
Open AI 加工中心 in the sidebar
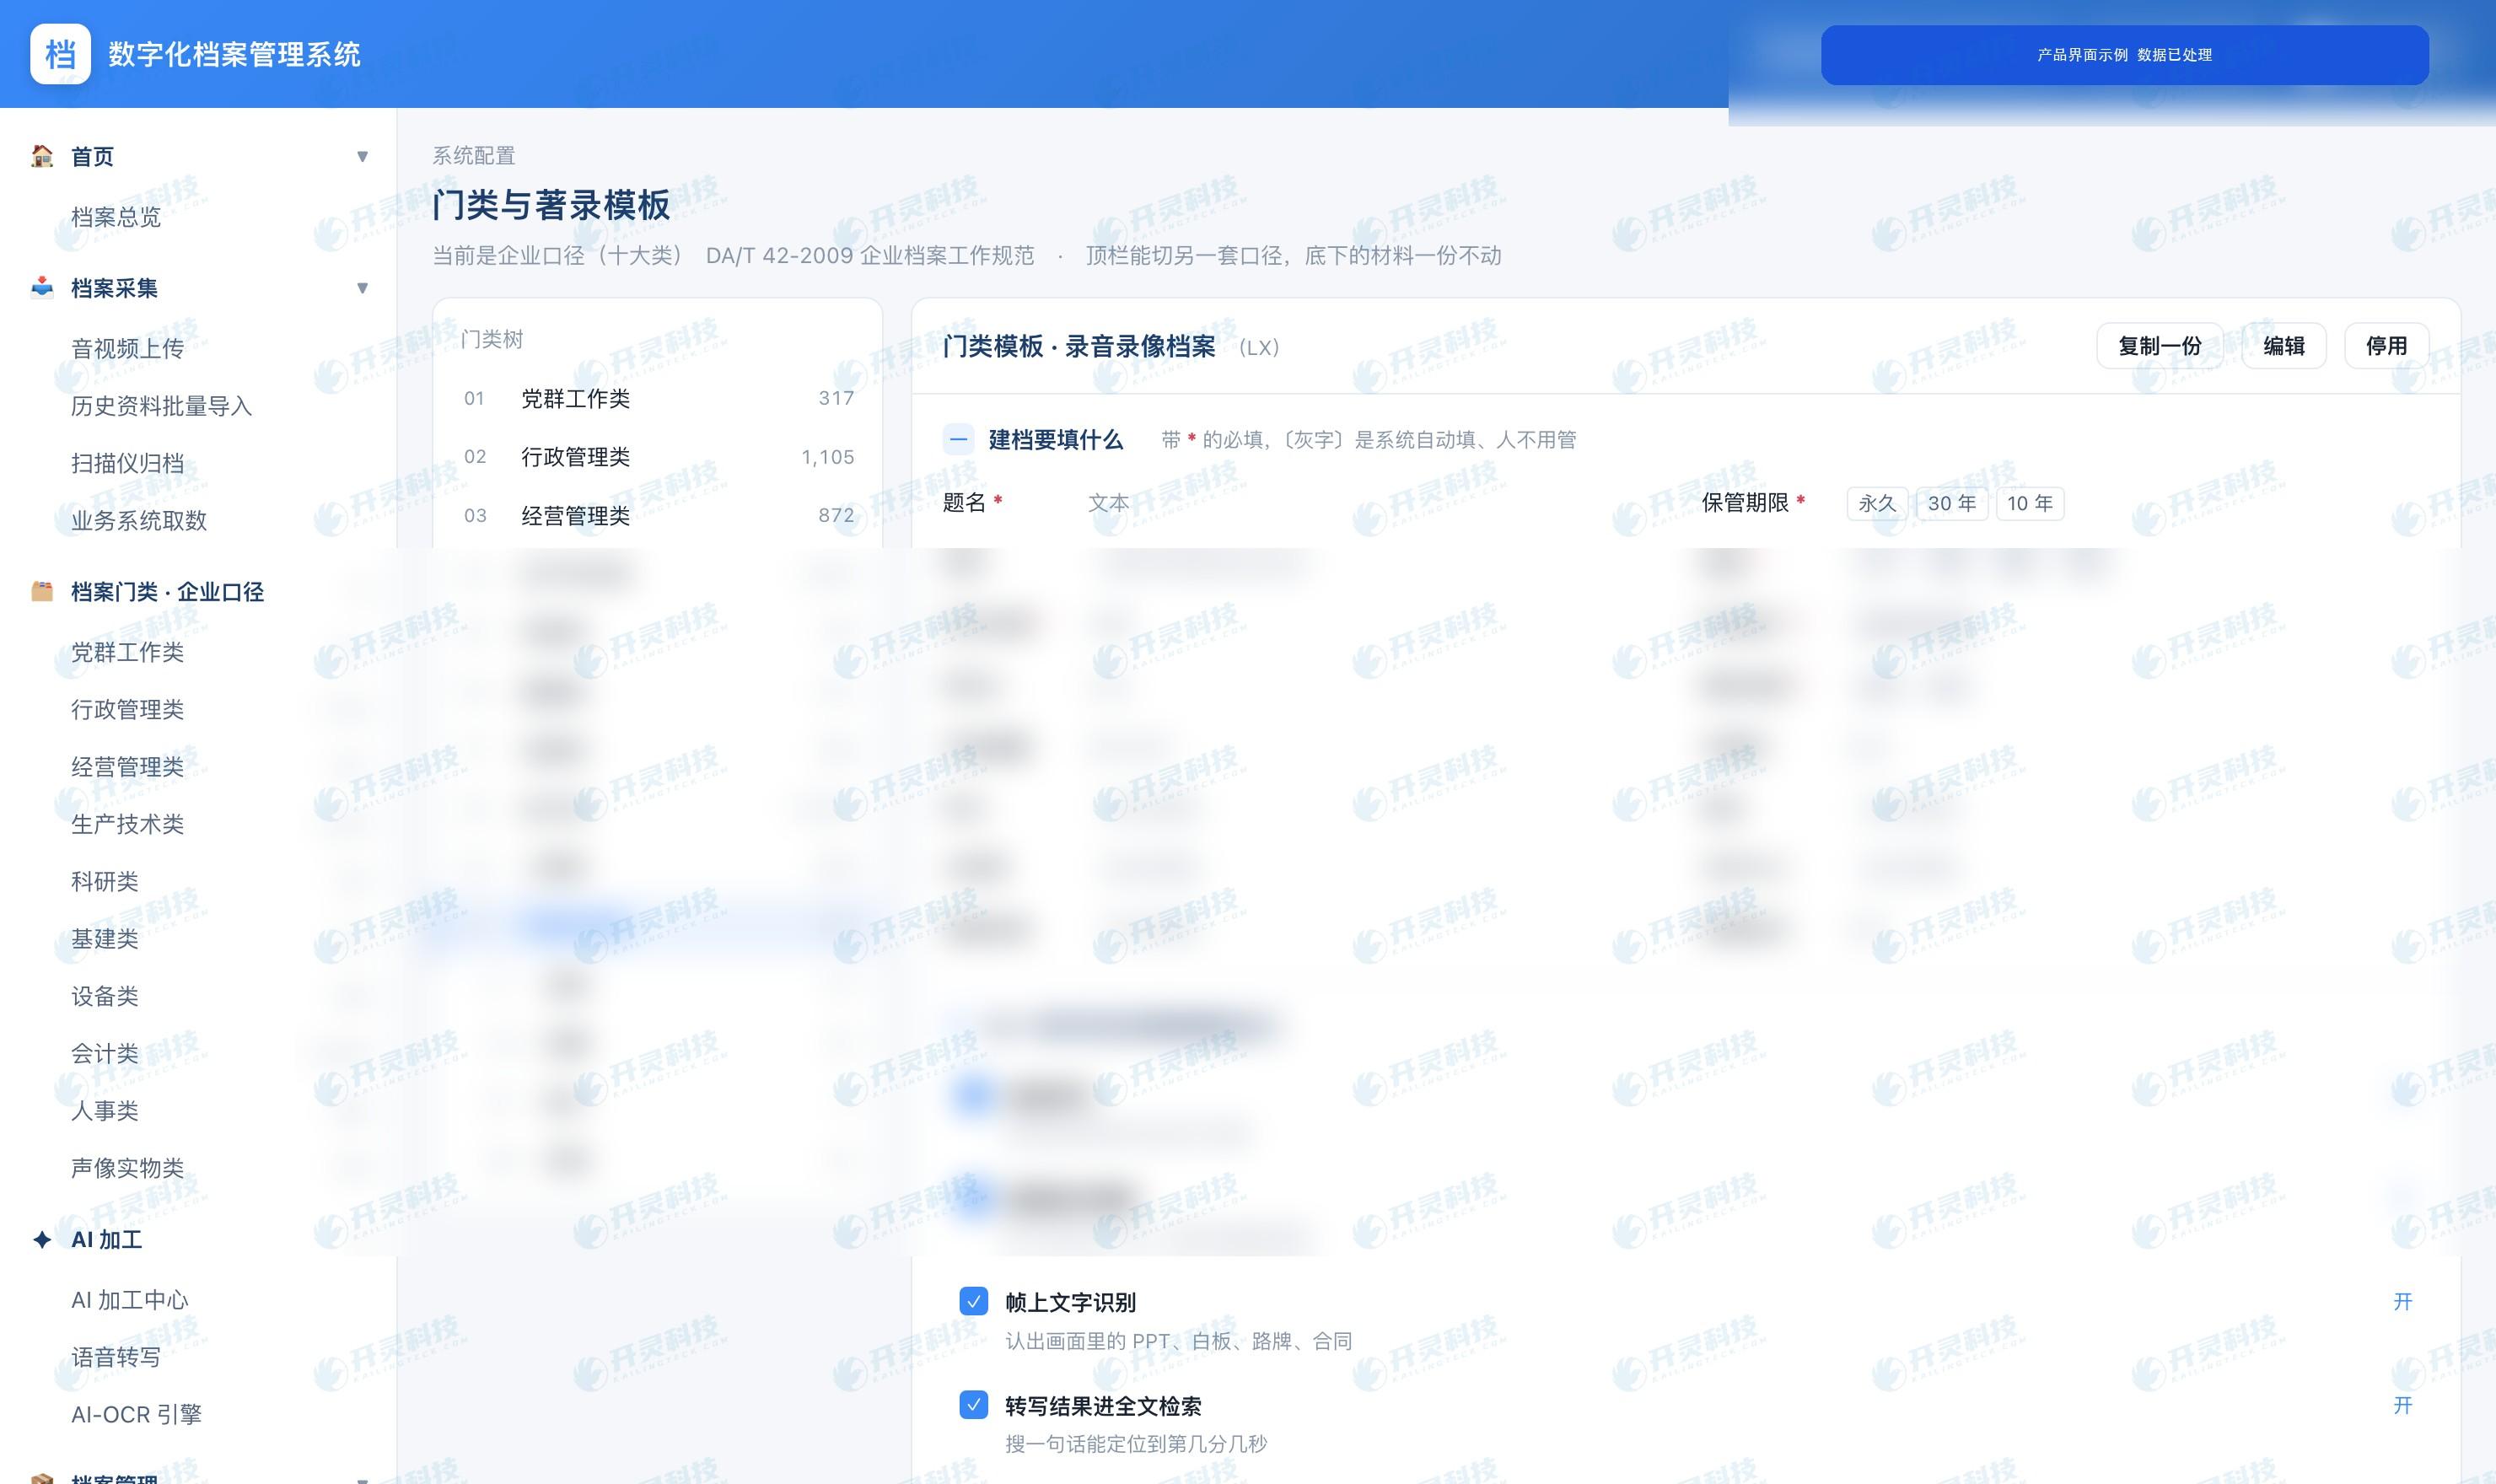pos(129,1300)
